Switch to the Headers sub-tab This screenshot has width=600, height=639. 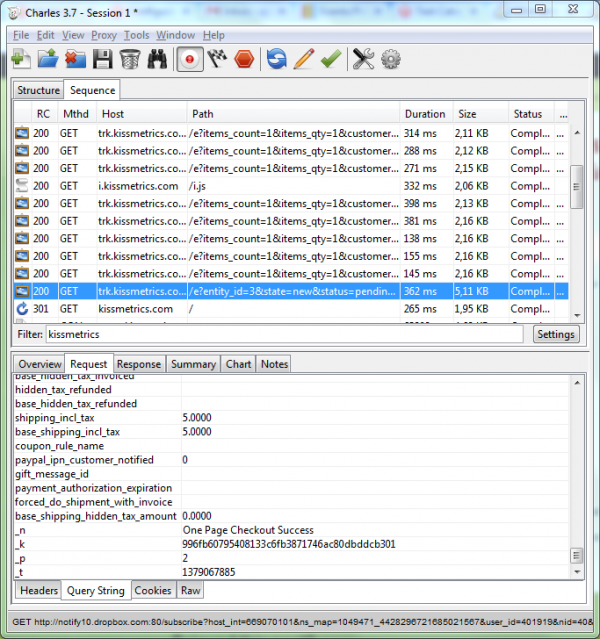[39, 590]
